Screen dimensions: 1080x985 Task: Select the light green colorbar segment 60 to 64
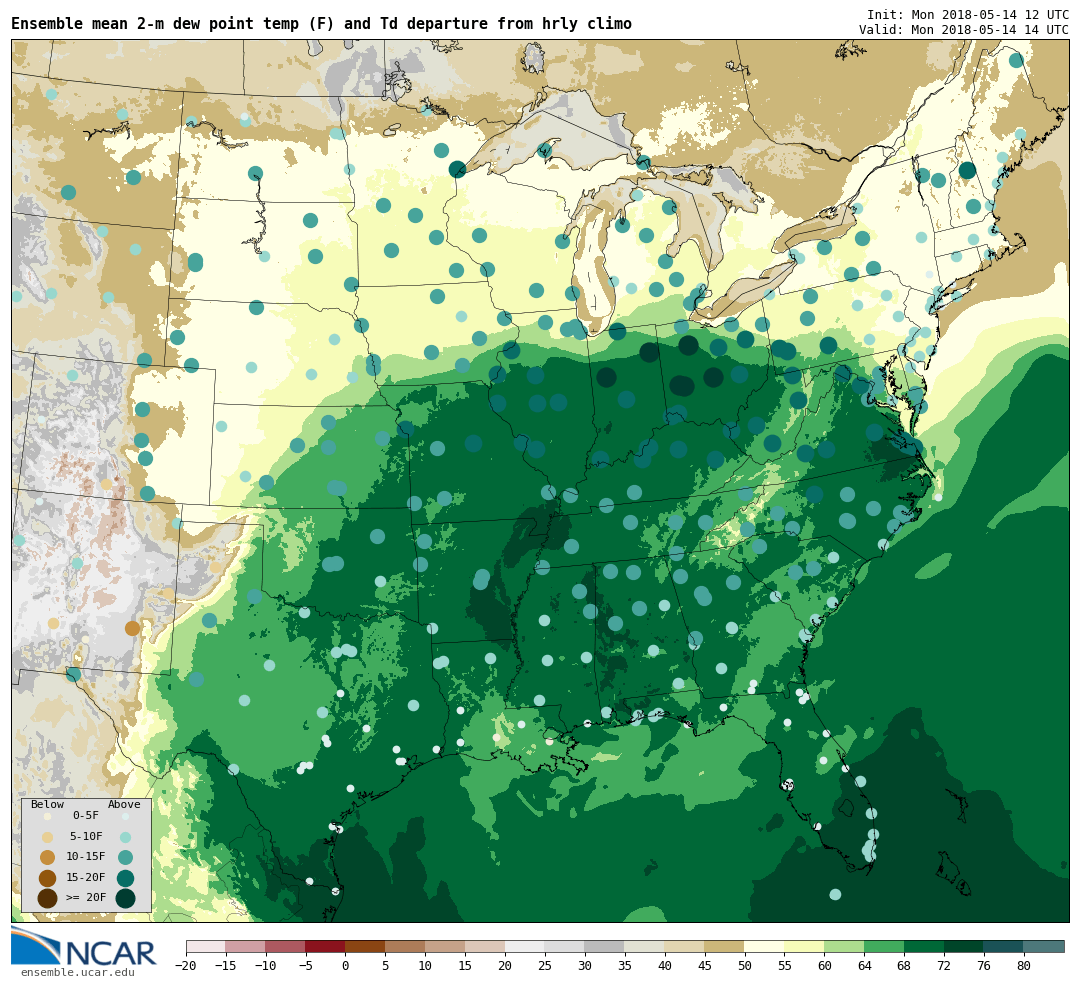click(845, 946)
